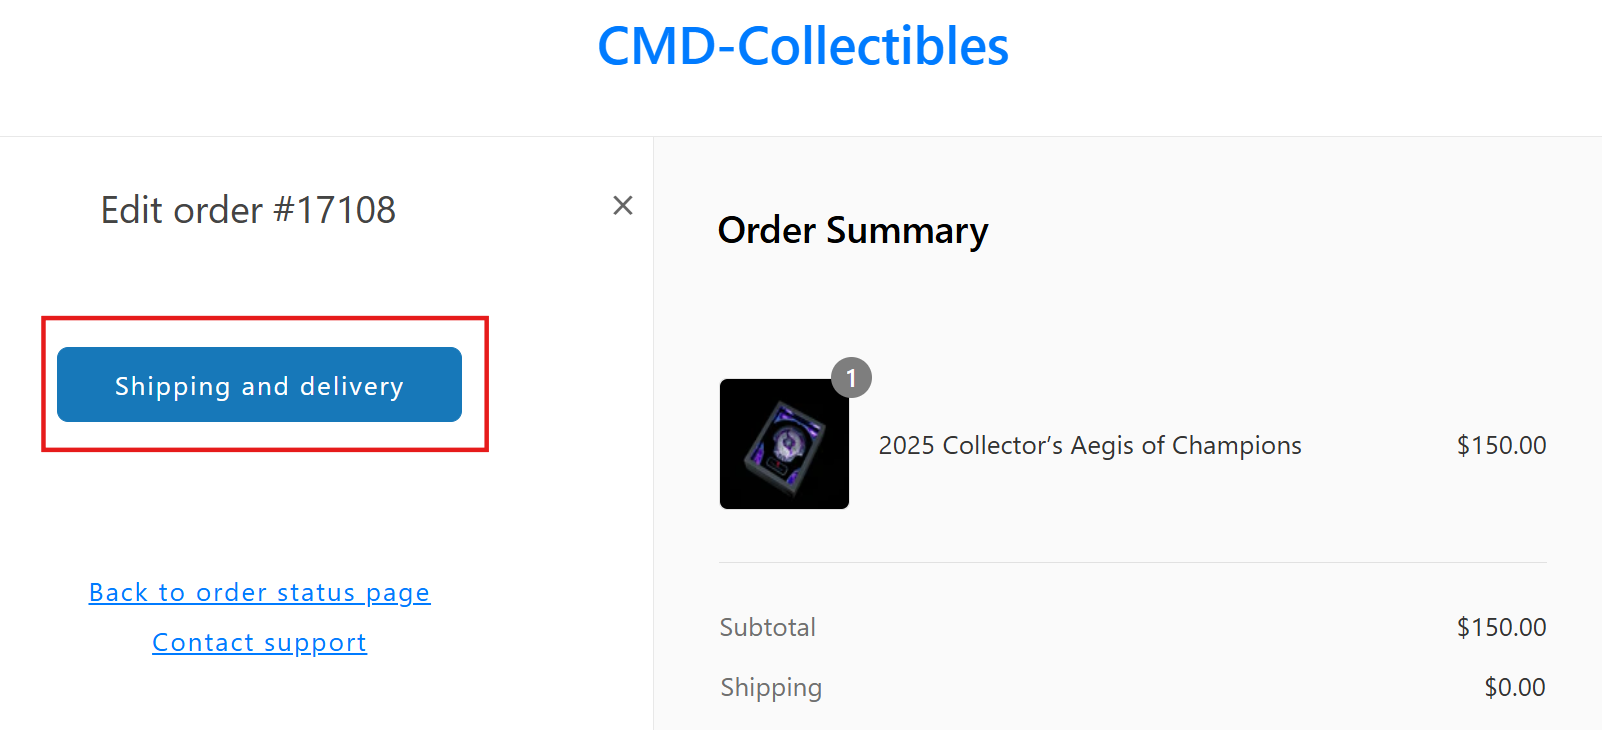Click the Aegis of Champions product thumbnail
This screenshot has height=730, width=1602.
point(784,445)
